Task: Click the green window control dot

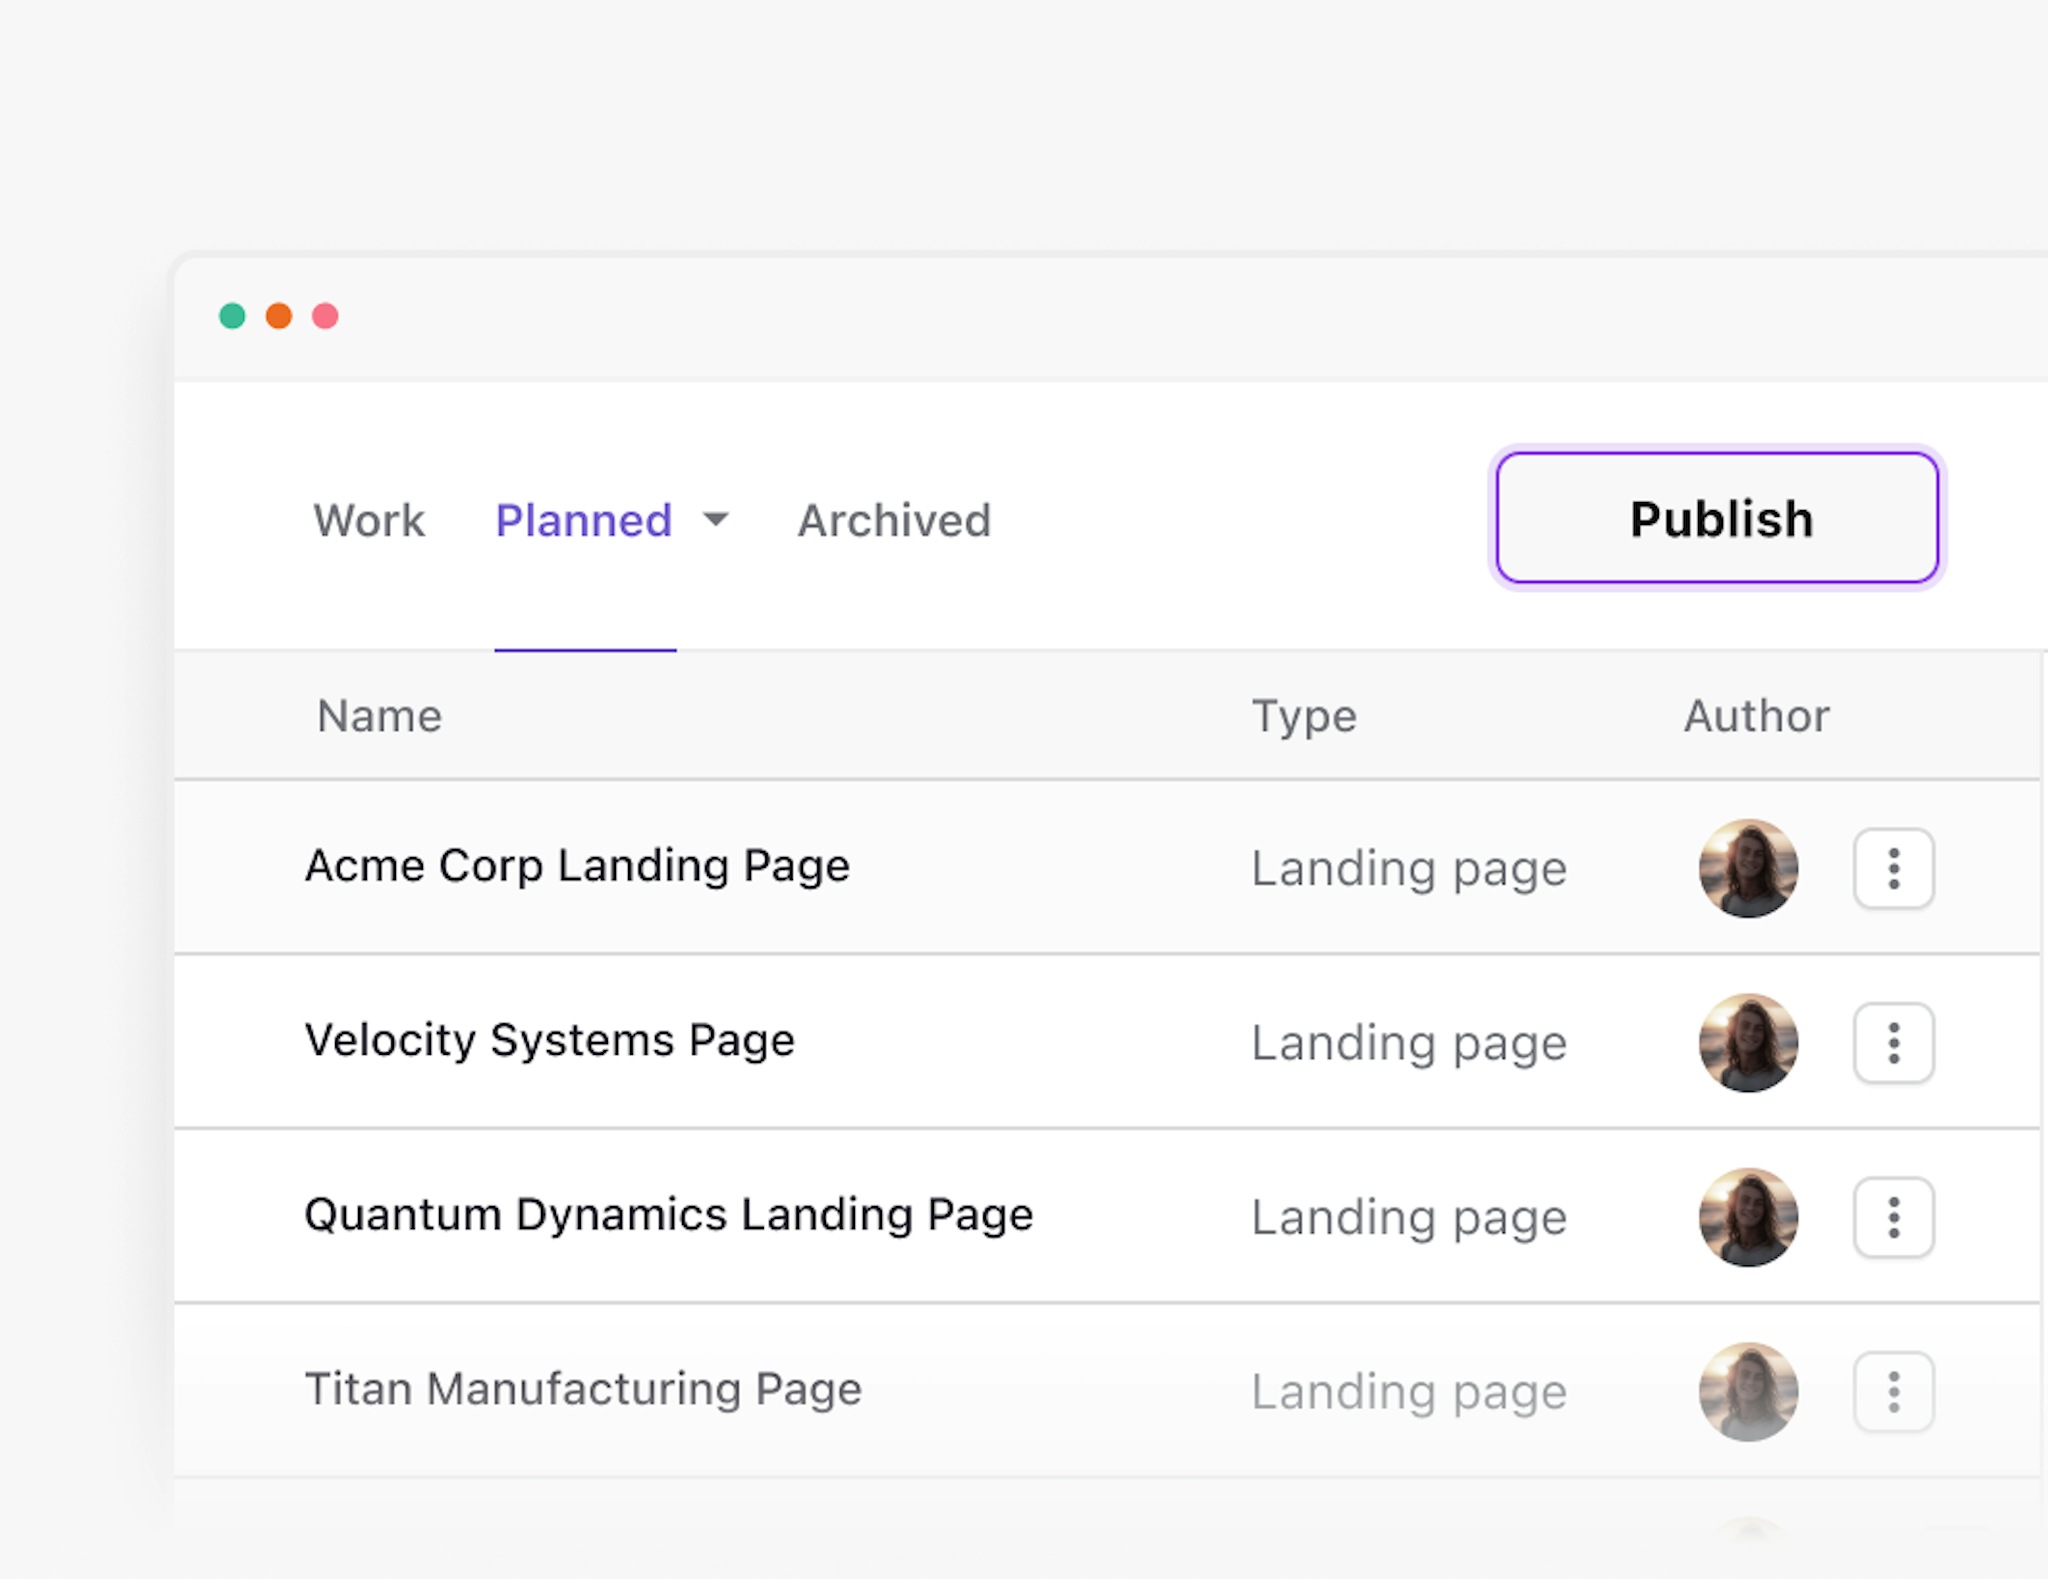Action: 232,316
